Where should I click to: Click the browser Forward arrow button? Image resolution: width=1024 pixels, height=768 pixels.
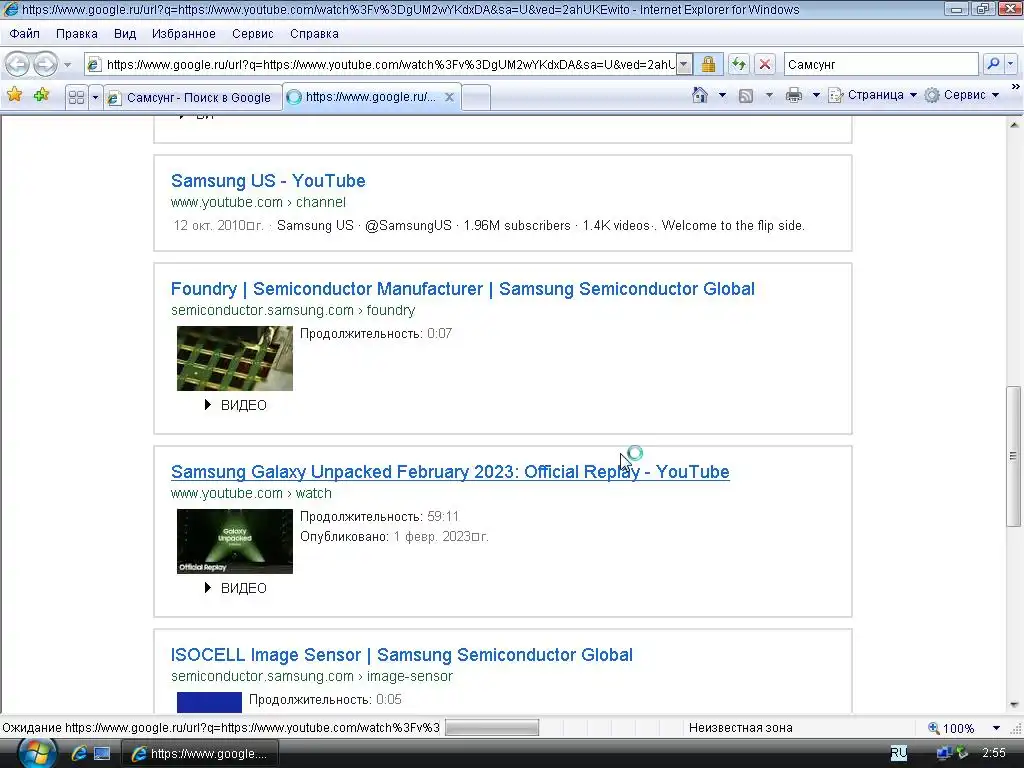(45, 64)
